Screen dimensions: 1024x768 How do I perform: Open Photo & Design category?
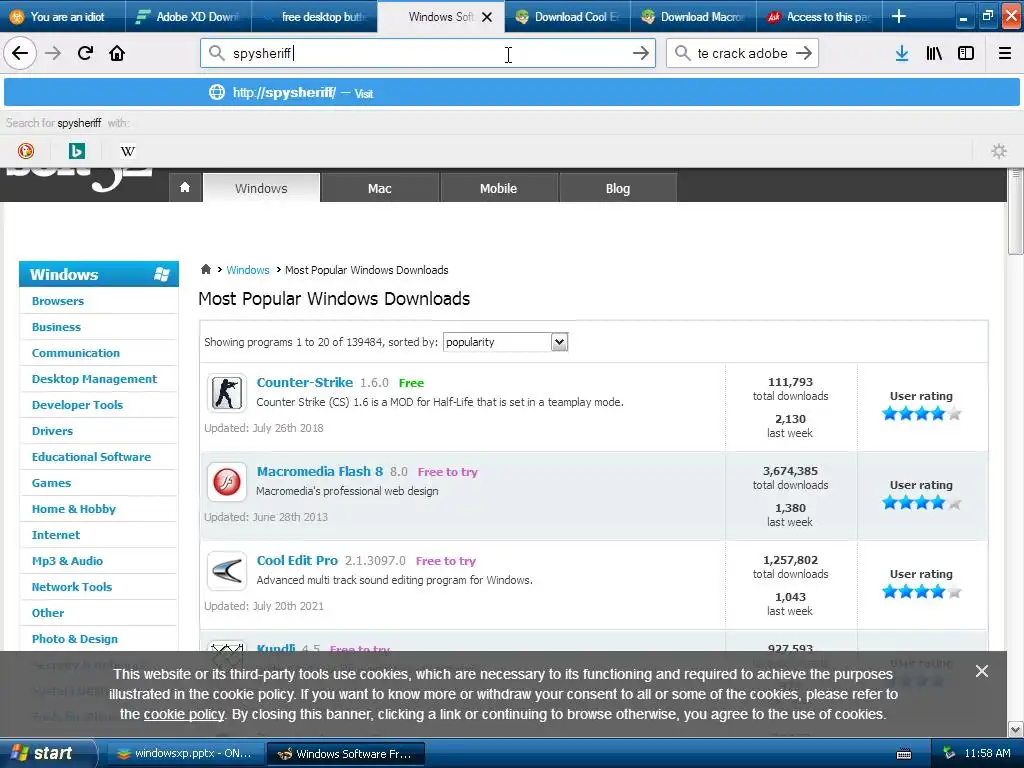(x=74, y=639)
